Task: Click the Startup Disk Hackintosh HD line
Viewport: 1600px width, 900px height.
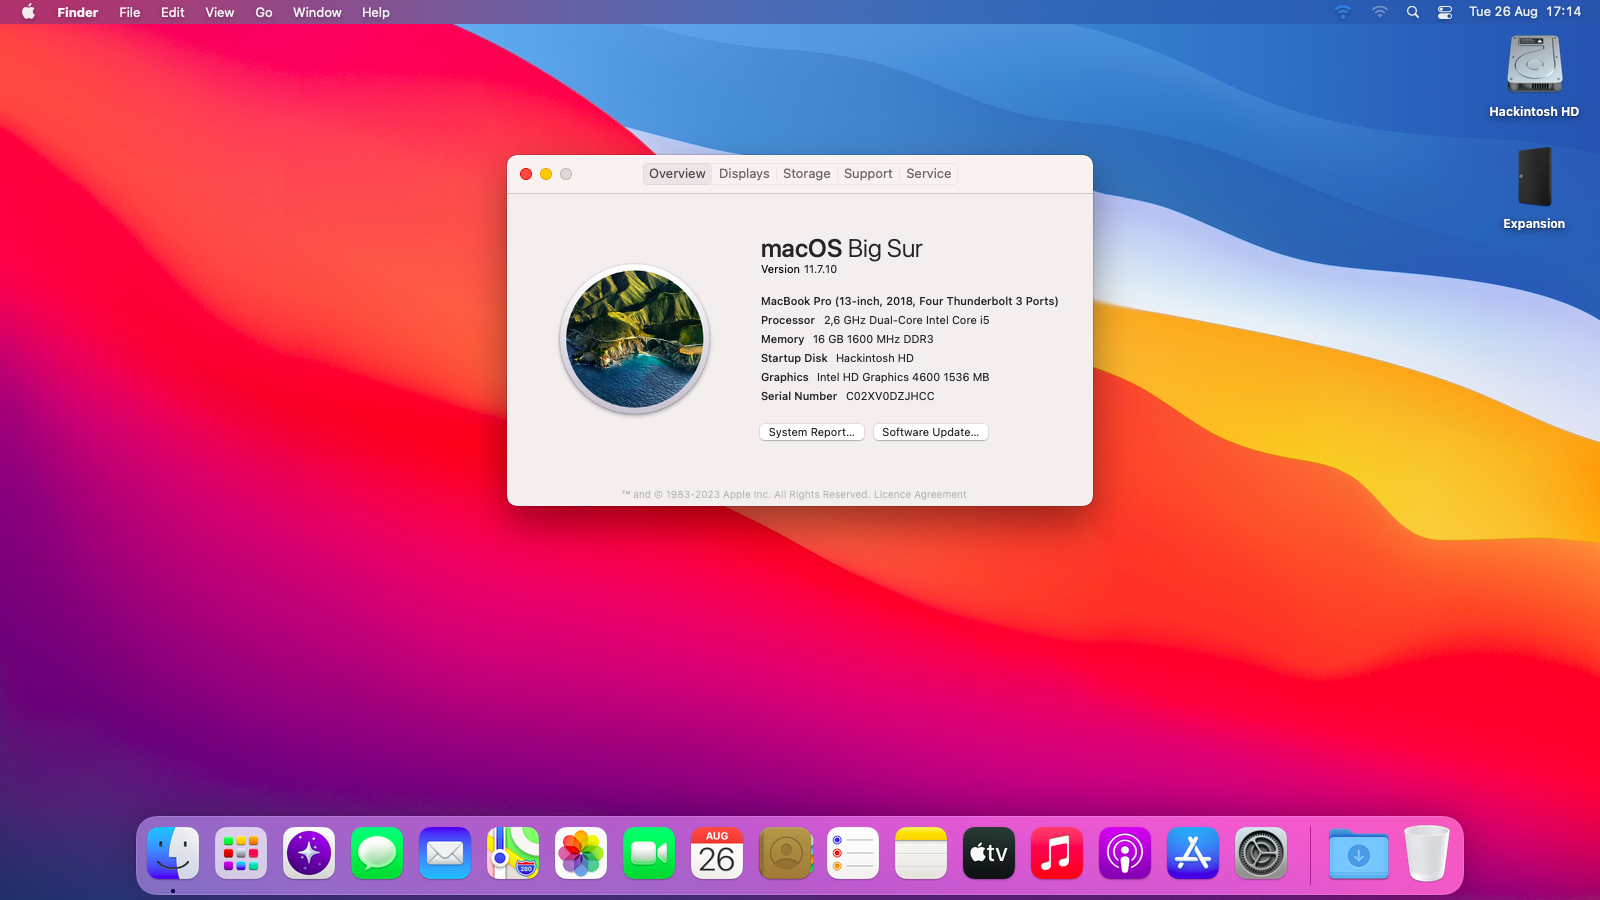Action: coord(837,358)
